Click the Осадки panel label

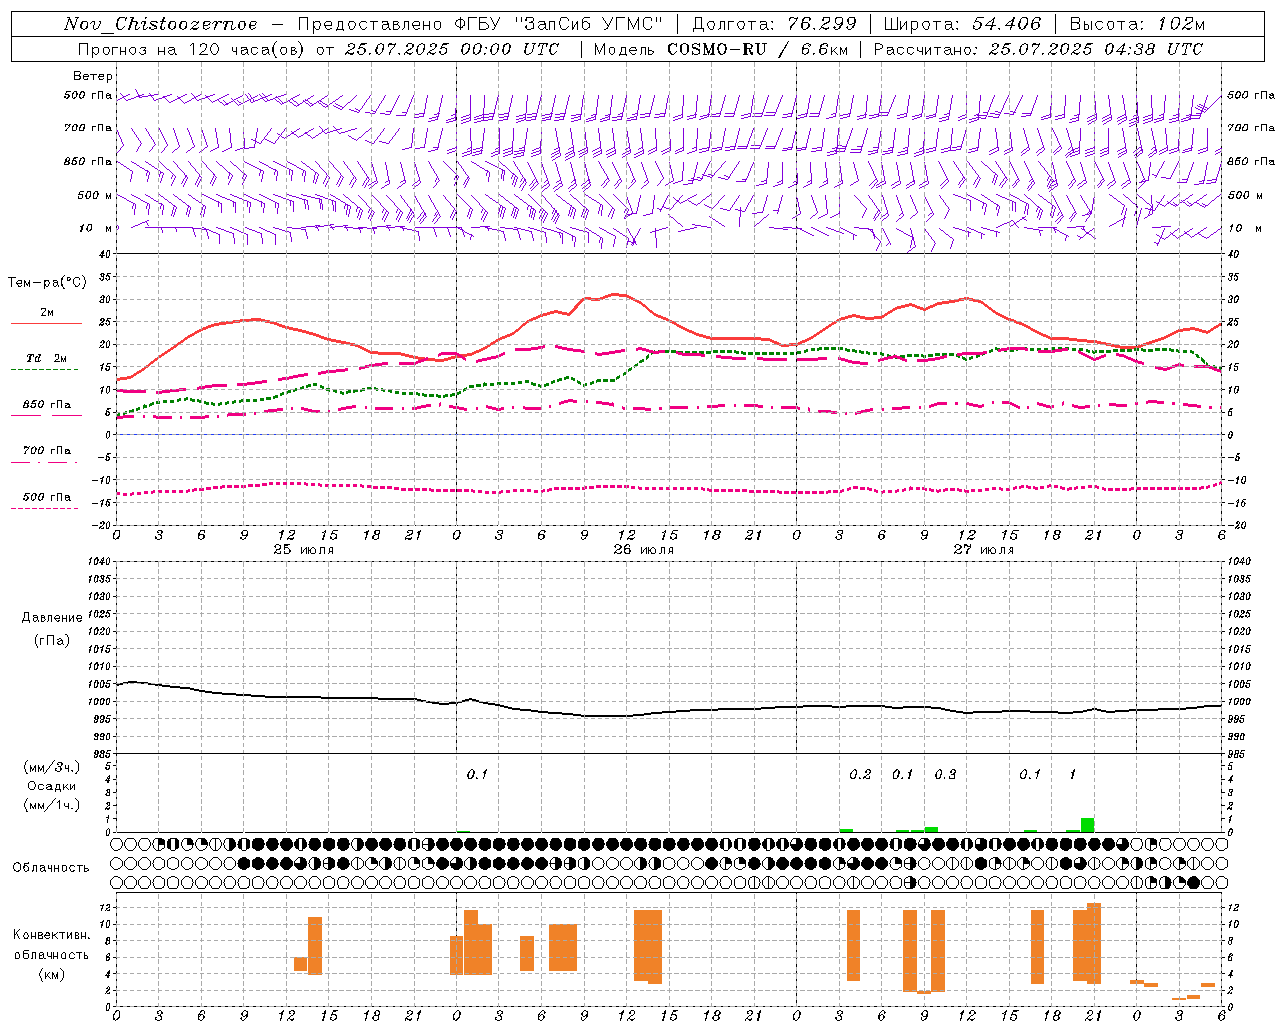click(52, 786)
